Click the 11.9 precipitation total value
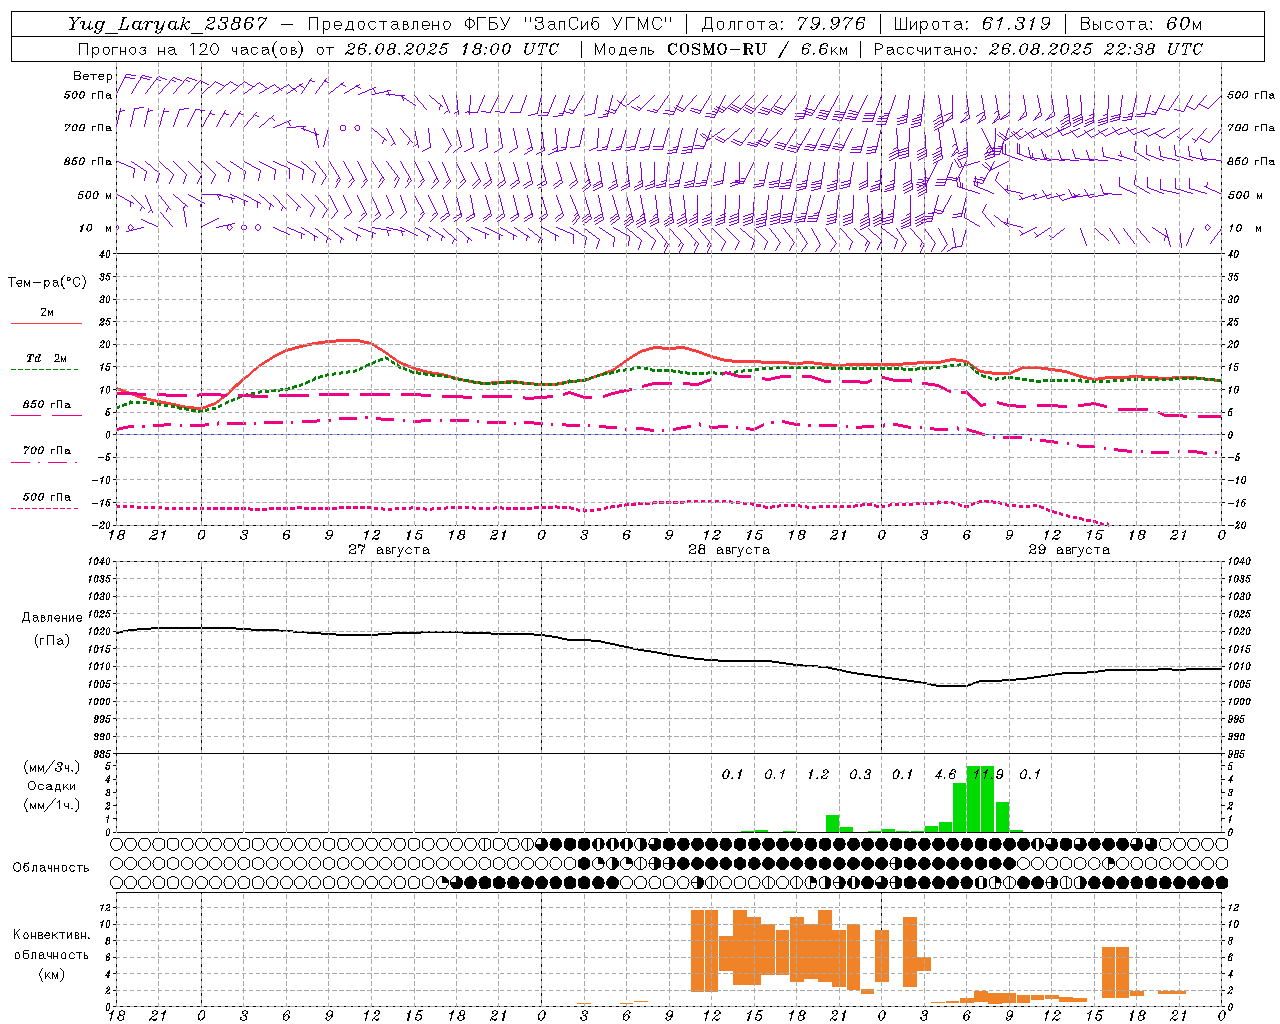The height and width of the screenshot is (1024, 1280). point(988,774)
